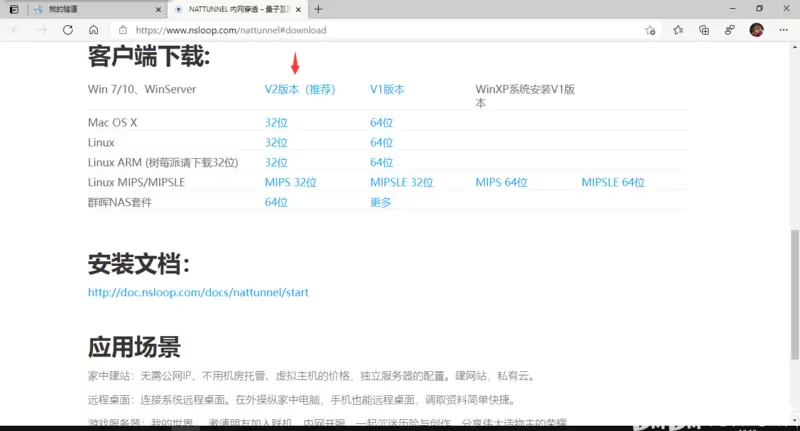Click the 家中建站 description line
Image resolution: width=800 pixels, height=431 pixels.
tap(313, 376)
